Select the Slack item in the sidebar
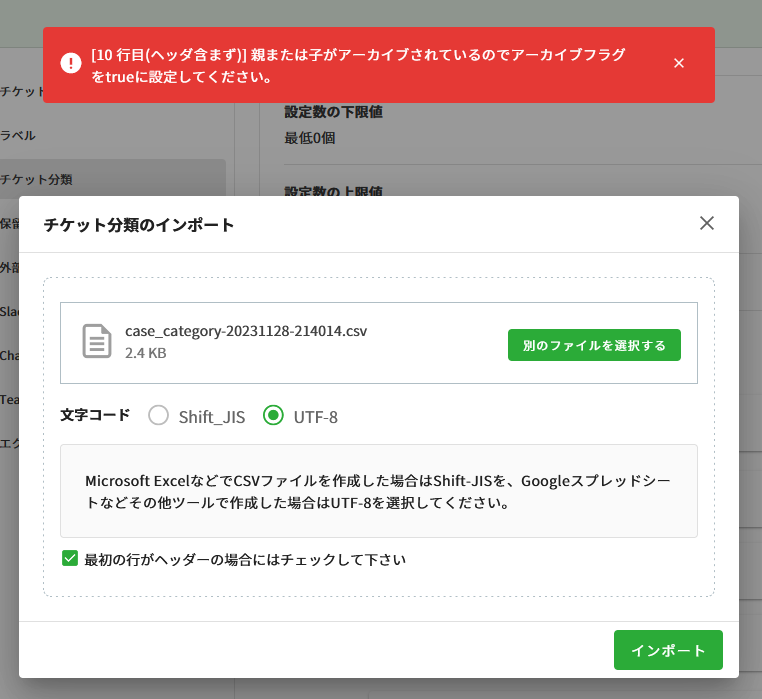Viewport: 762px width, 699px height. [x=9, y=311]
